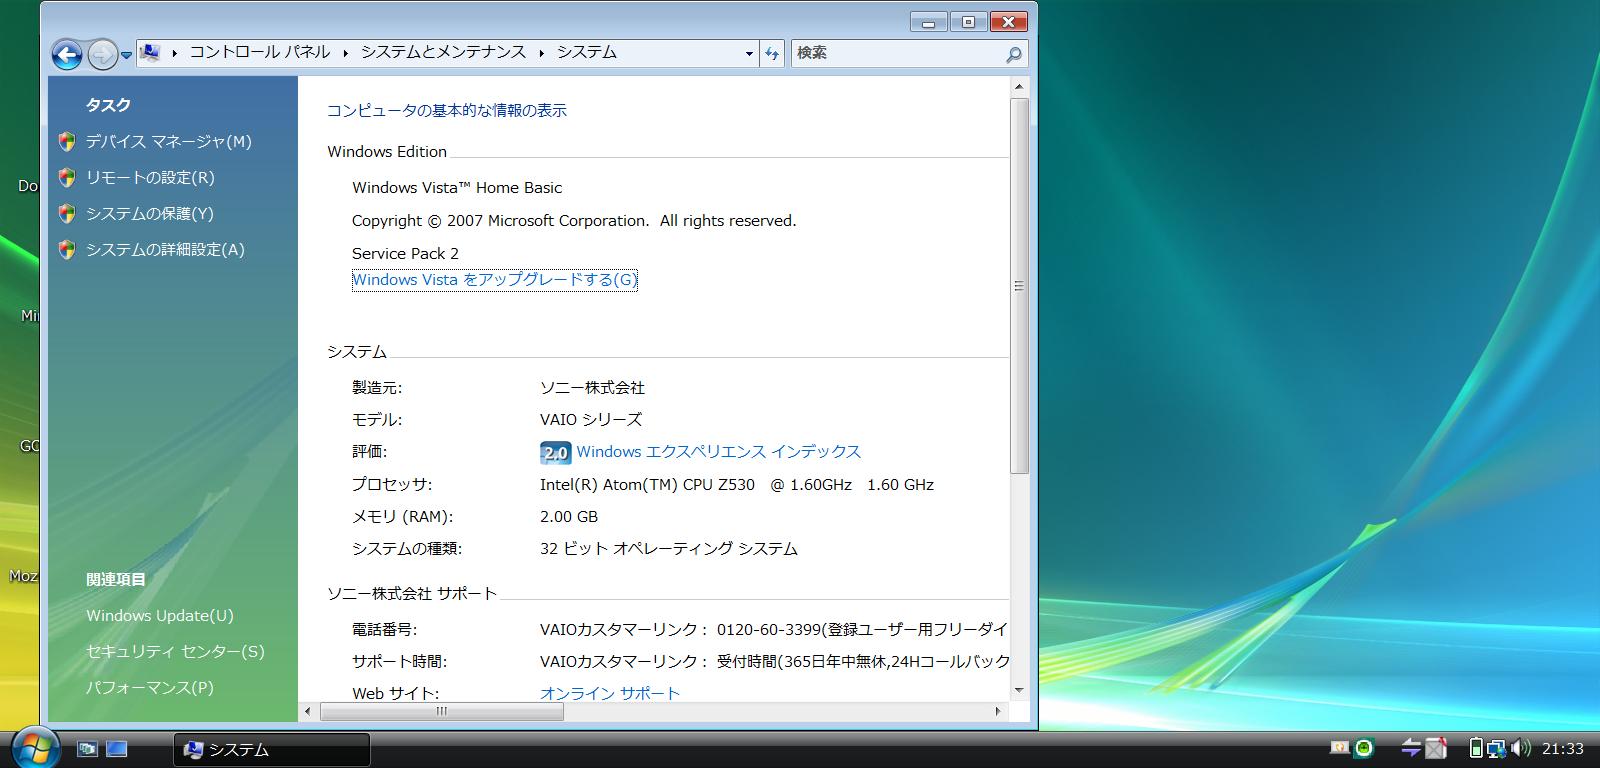Click the ソニー株式会社 manufacturer value
Screen dimensions: 1600x768
pos(592,387)
